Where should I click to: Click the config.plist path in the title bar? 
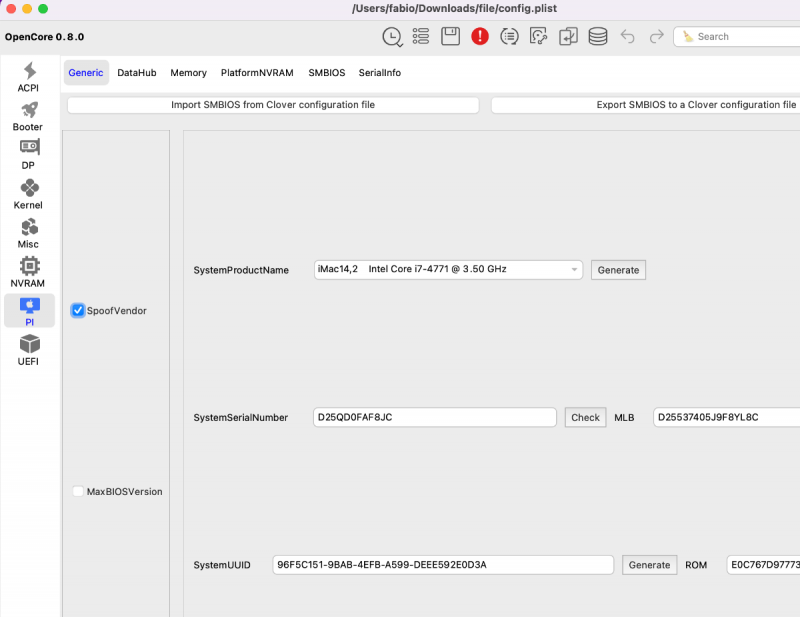point(454,8)
